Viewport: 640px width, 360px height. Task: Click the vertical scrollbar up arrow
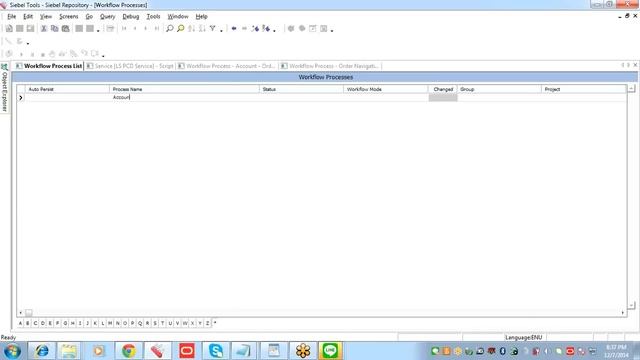click(631, 89)
